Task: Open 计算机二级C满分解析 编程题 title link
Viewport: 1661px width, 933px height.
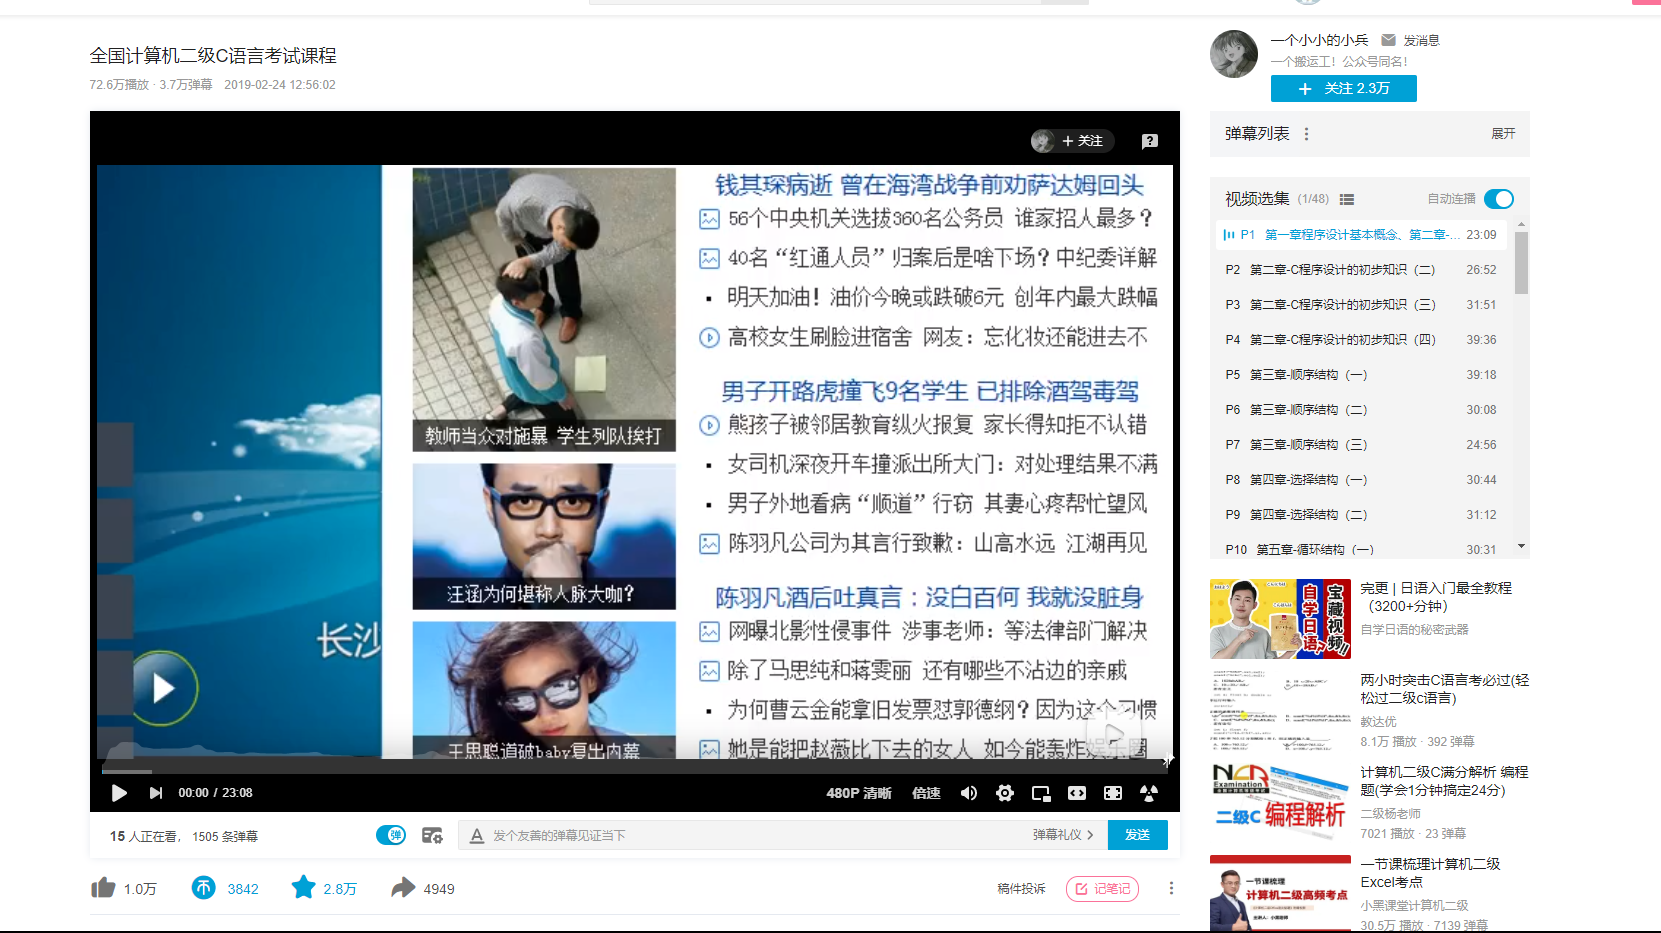Action: [x=1444, y=781]
